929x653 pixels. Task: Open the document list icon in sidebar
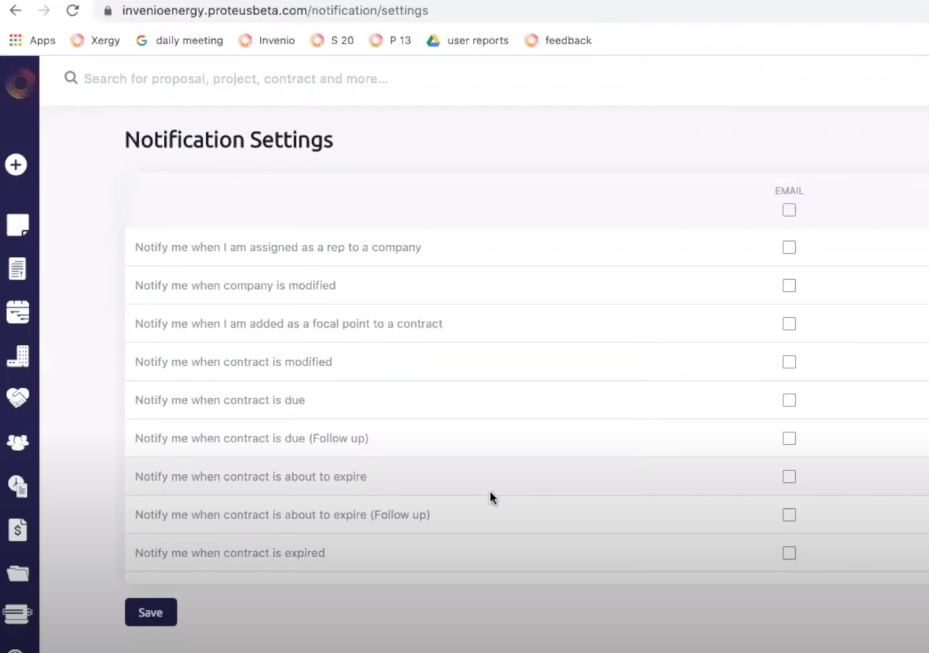point(17,269)
